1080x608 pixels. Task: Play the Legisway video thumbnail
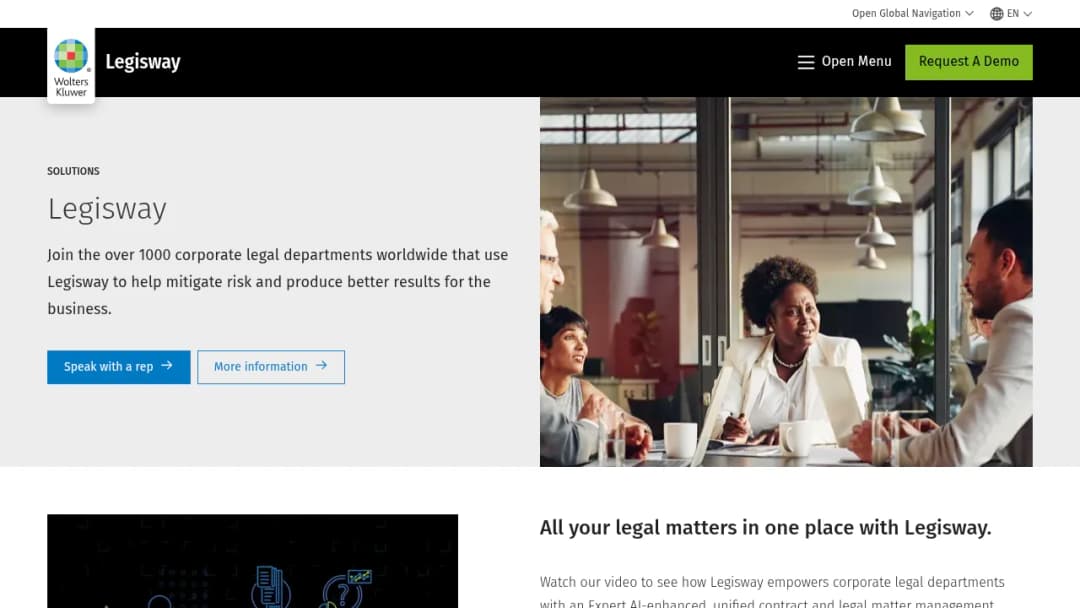[x=252, y=560]
